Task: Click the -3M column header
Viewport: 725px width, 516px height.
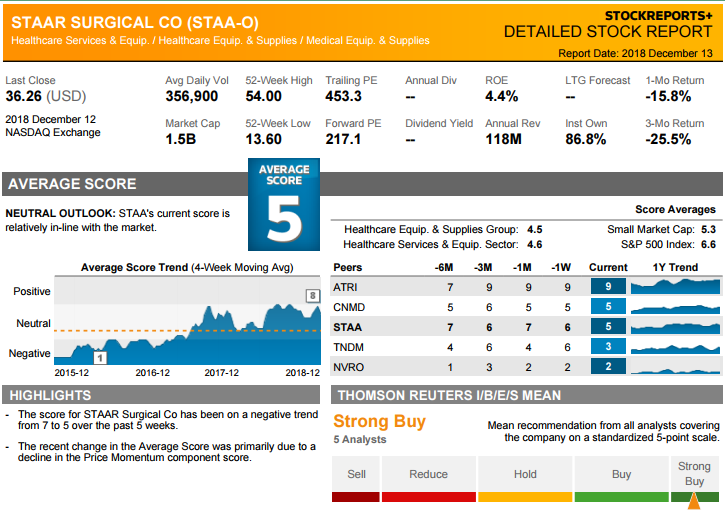Action: coord(483,267)
